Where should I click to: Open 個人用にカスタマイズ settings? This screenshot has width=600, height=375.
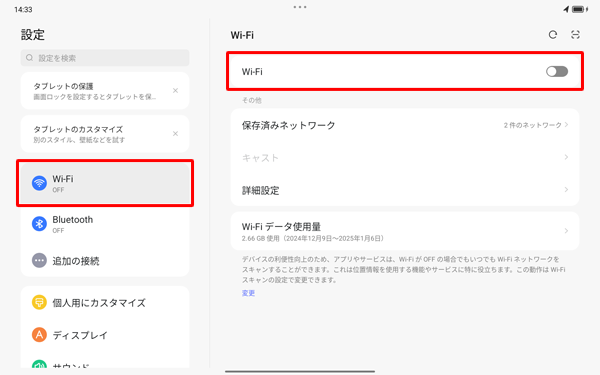(105, 302)
